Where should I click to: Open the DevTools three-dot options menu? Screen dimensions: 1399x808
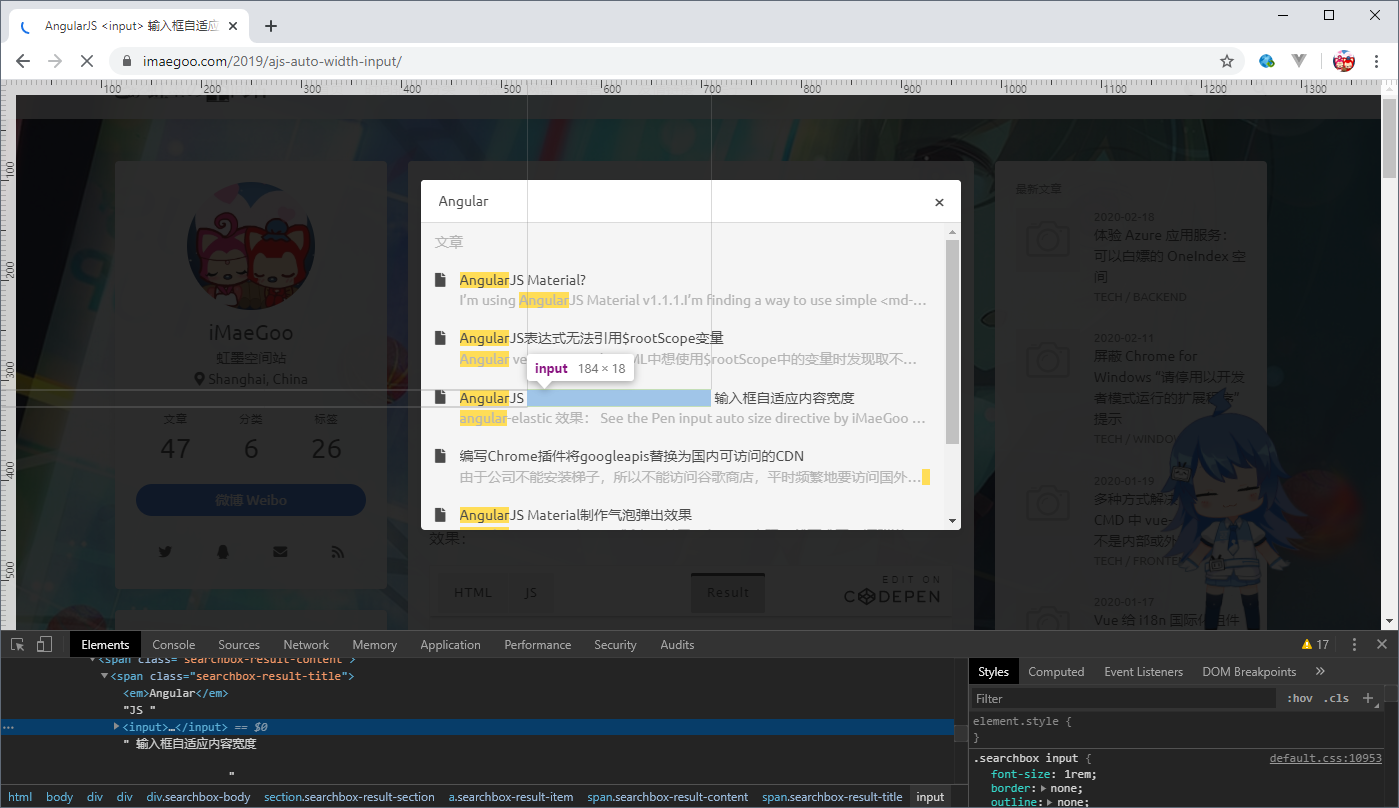(x=1353, y=644)
